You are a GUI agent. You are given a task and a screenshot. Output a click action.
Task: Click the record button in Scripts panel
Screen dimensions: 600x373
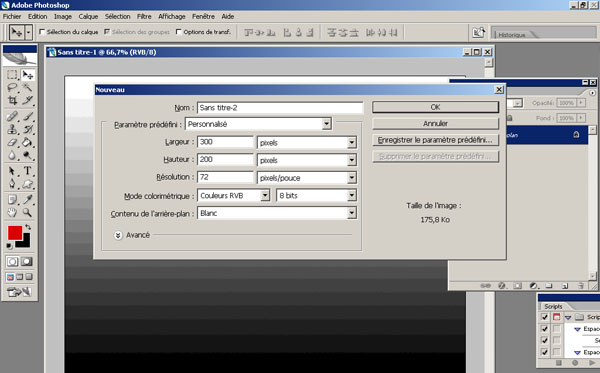coord(575,363)
